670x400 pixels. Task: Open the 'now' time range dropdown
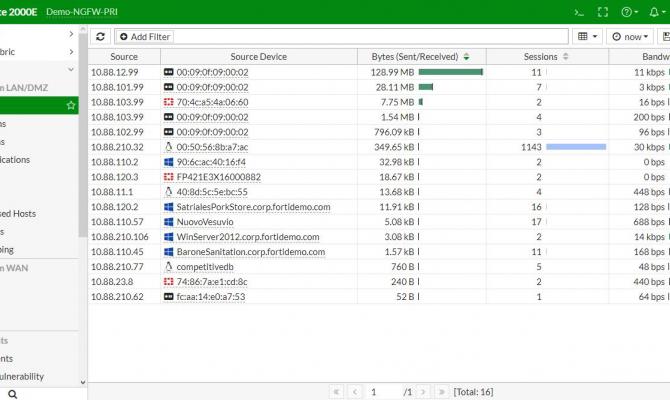(630, 37)
